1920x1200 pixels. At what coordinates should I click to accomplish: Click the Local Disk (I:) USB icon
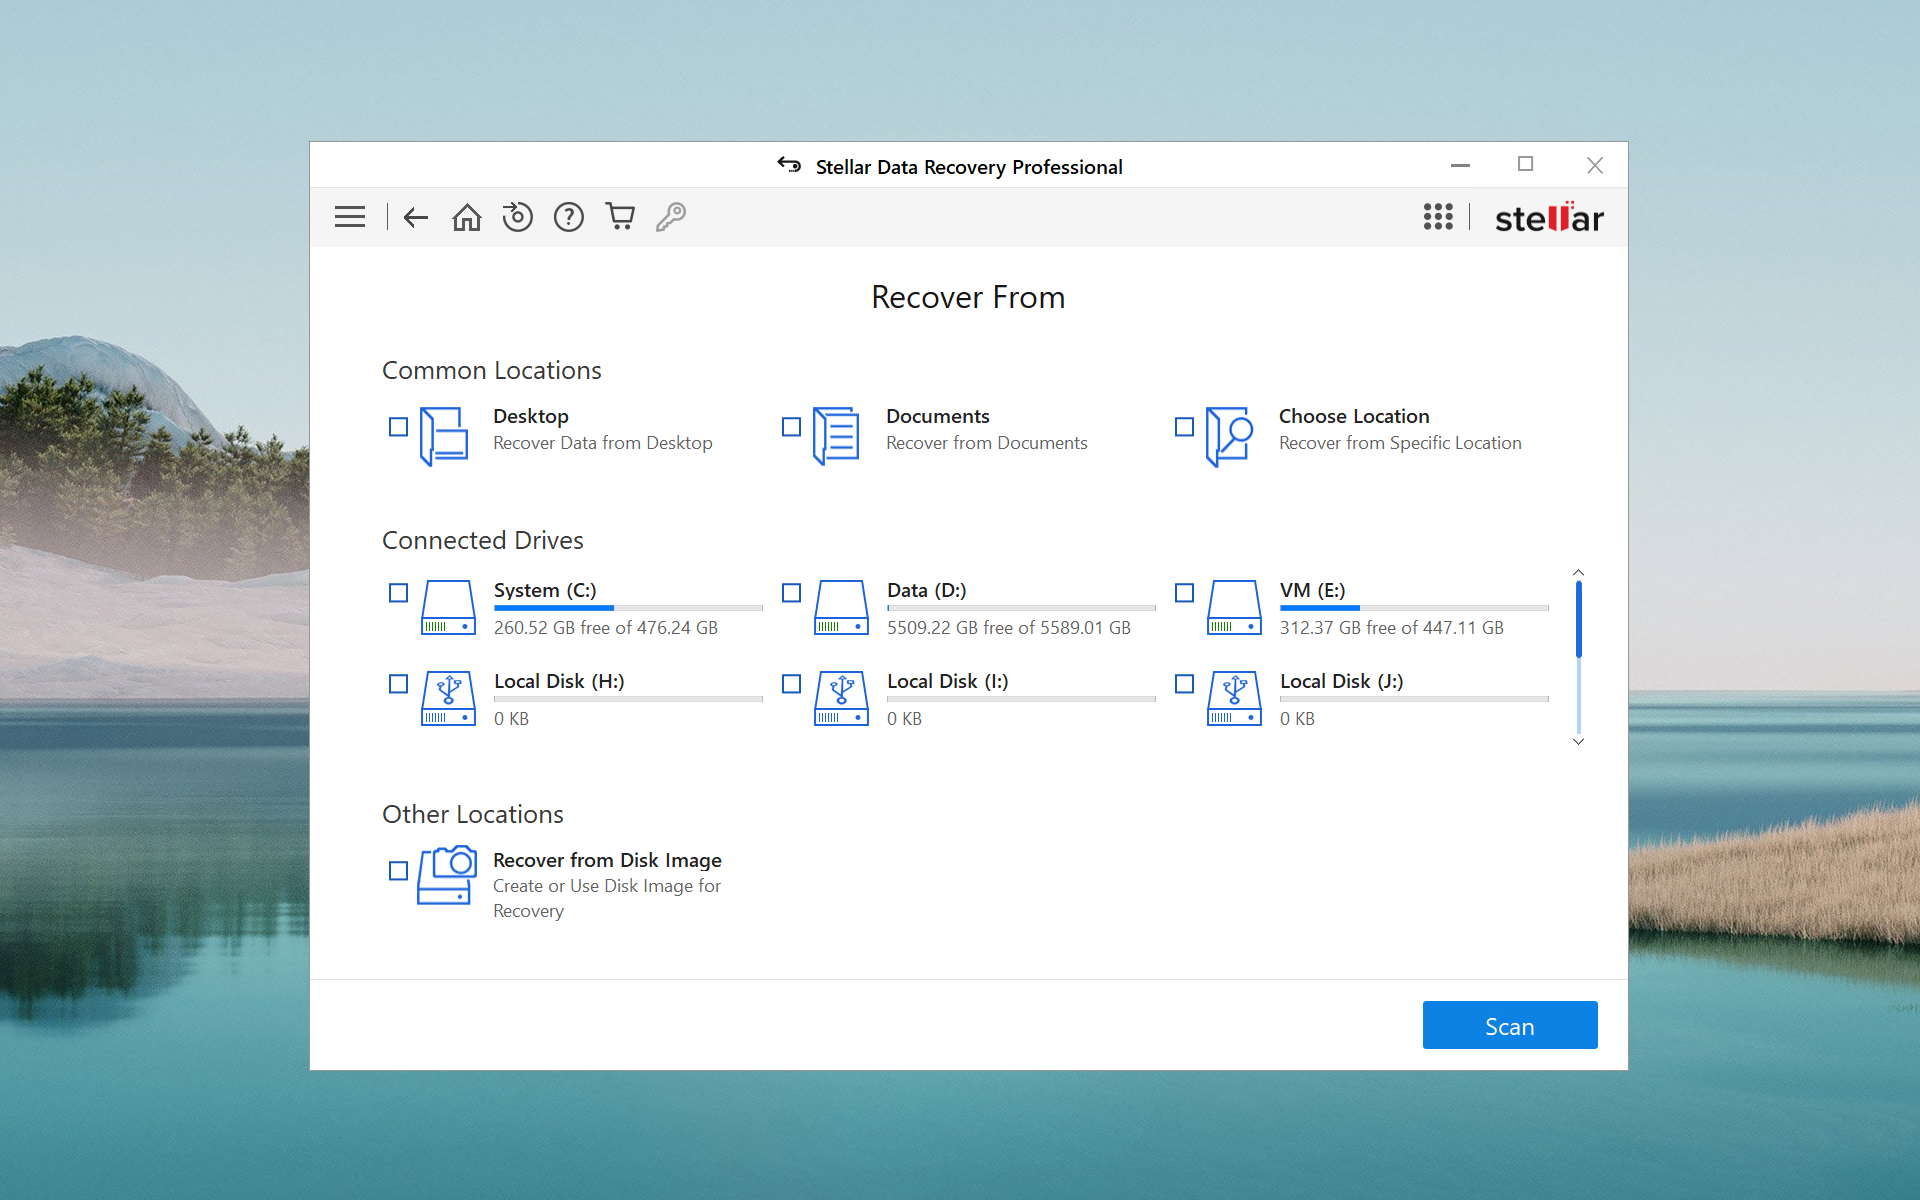(x=841, y=698)
